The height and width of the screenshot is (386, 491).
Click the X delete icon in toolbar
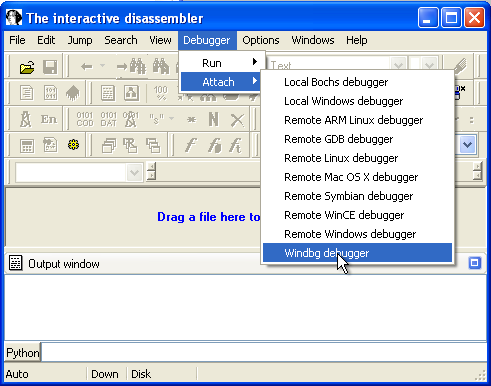coord(237,120)
